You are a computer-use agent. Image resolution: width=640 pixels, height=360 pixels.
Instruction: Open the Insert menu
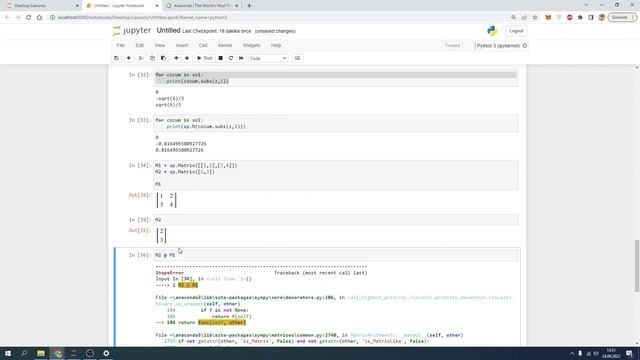182,45
